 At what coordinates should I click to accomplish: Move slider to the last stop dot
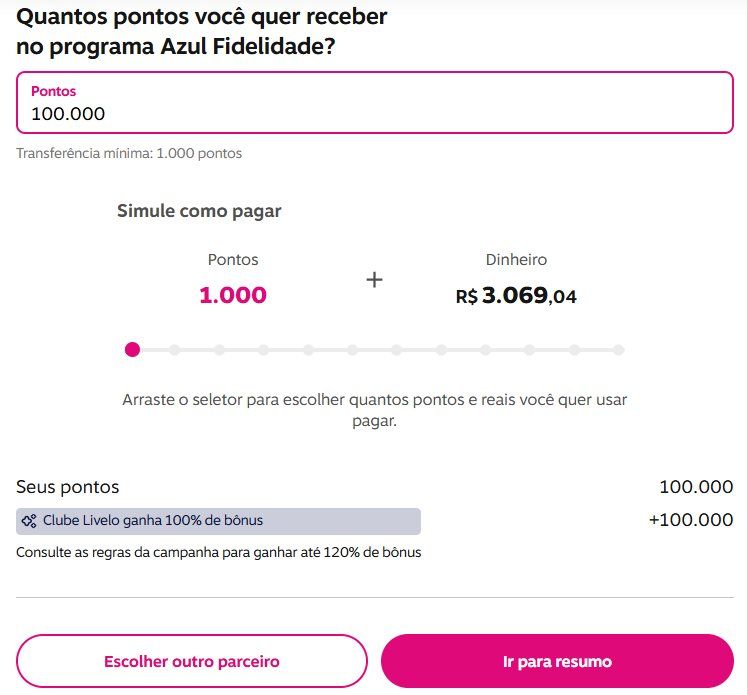pyautogui.click(x=619, y=350)
